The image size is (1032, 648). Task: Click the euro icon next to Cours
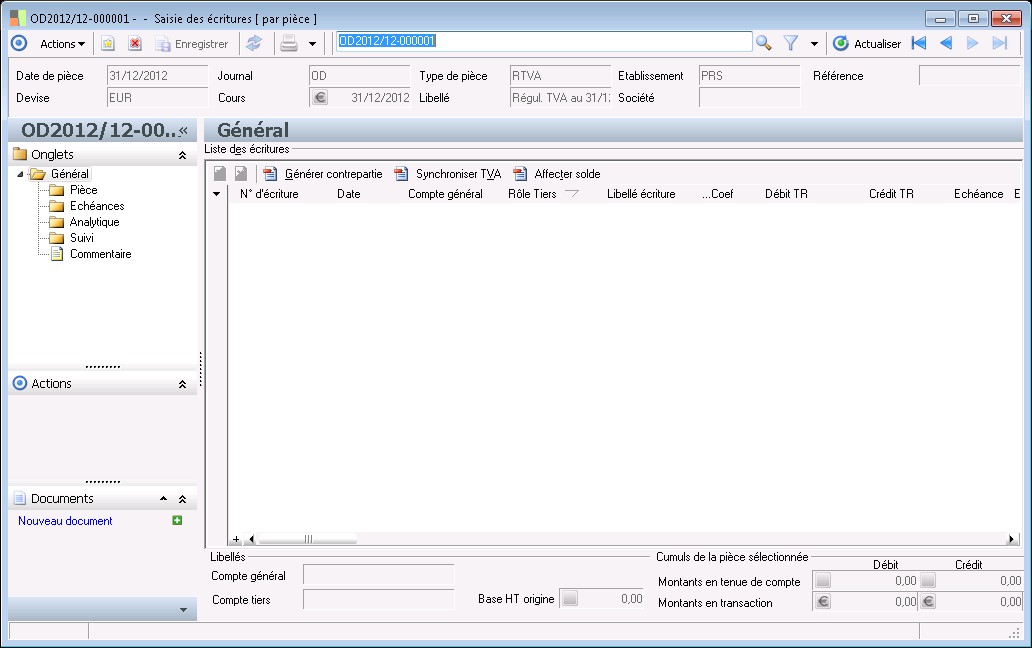click(320, 97)
